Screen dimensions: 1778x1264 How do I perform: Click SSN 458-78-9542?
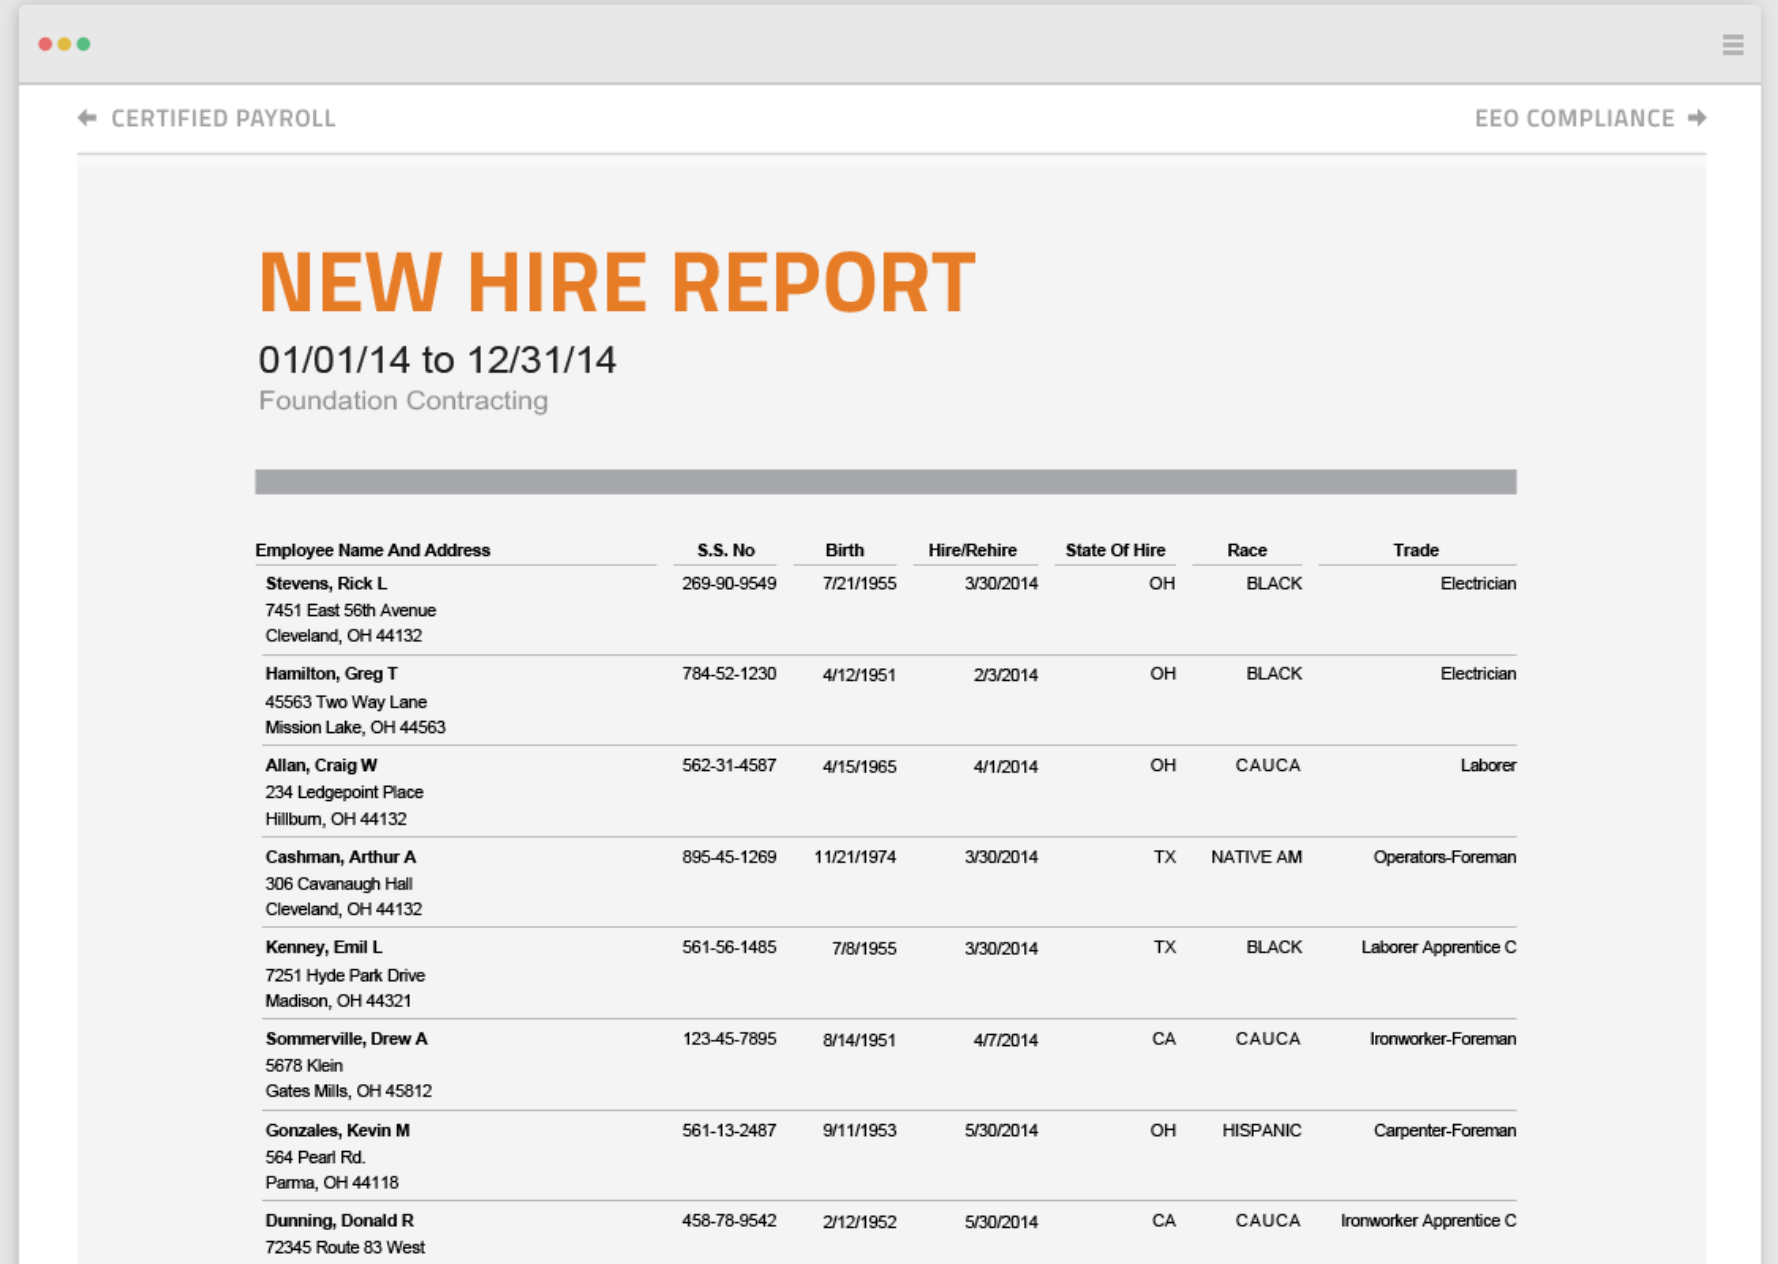[729, 1220]
